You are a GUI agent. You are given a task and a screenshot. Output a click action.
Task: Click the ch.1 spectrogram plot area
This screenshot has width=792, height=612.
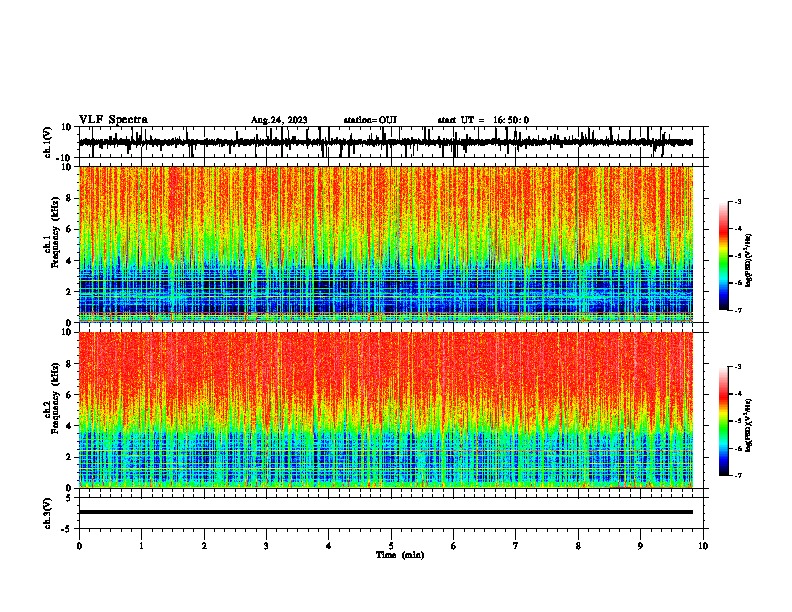(386, 244)
